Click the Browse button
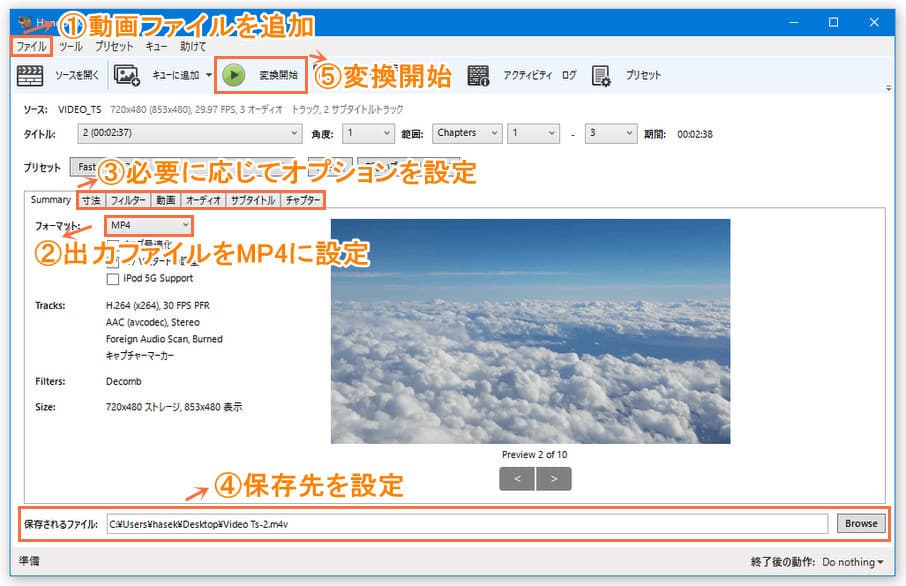This screenshot has width=906, height=586. click(861, 524)
